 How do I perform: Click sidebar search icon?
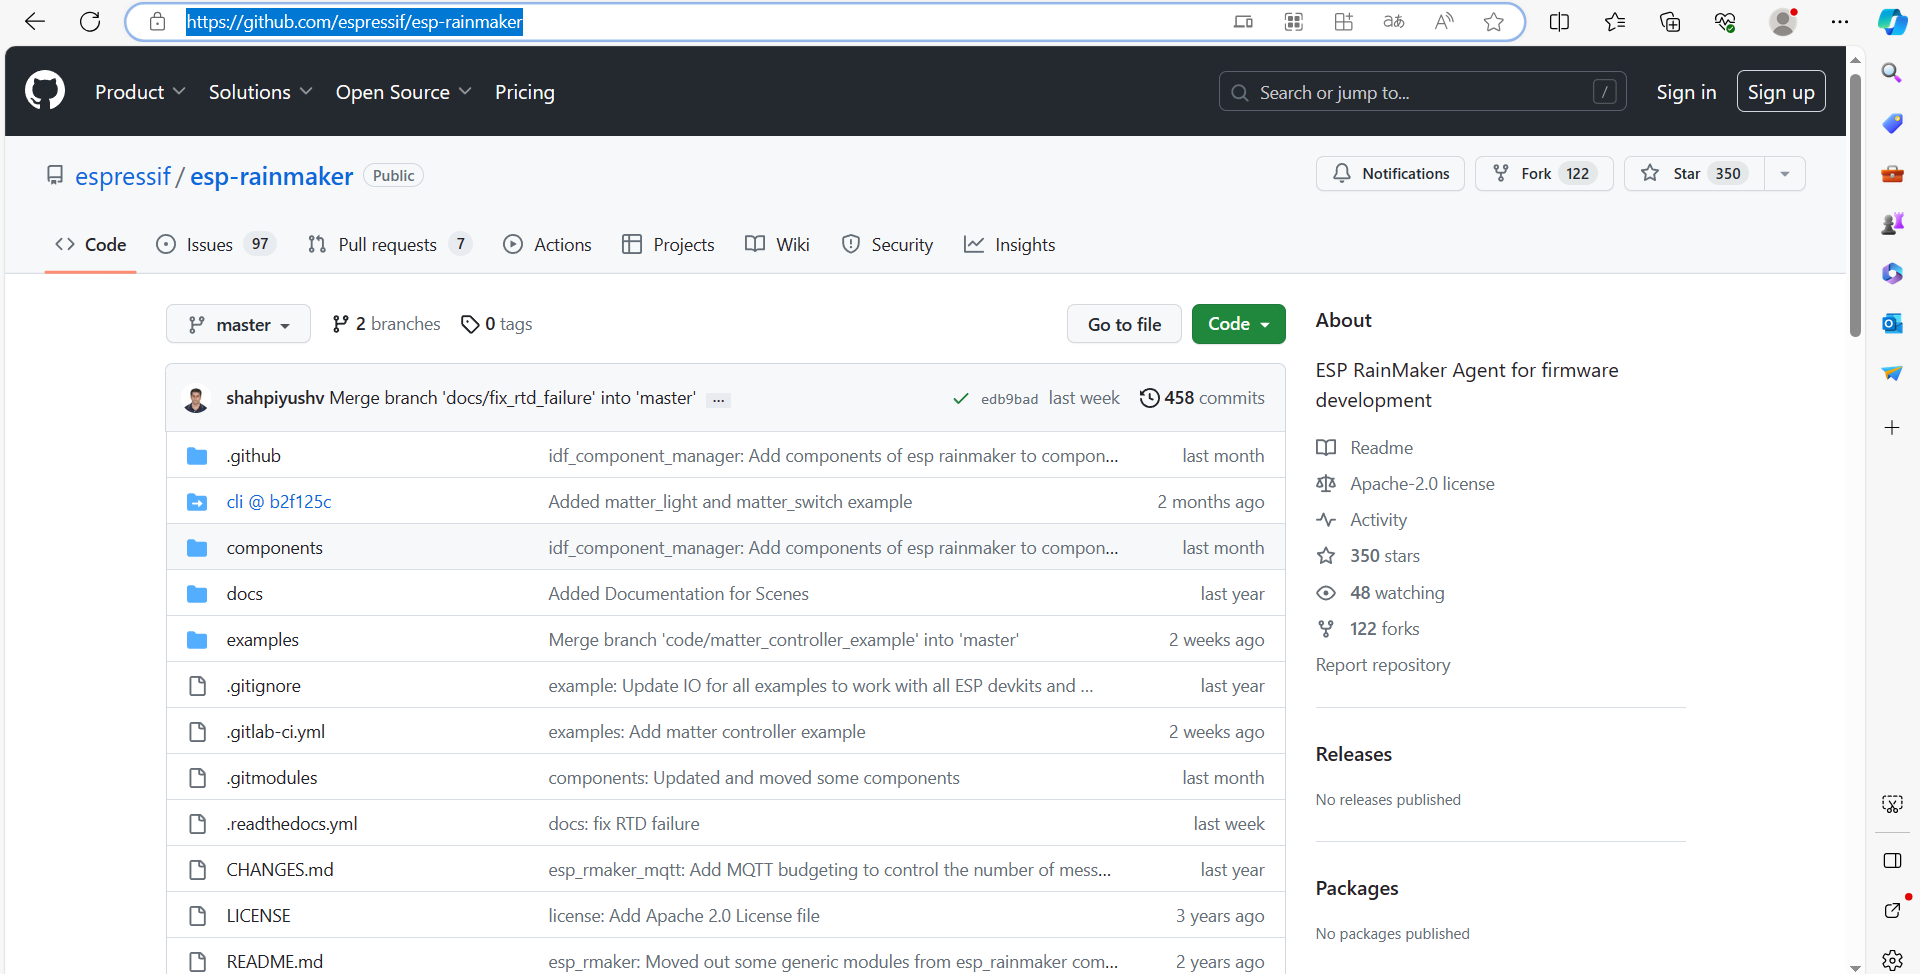pos(1892,73)
